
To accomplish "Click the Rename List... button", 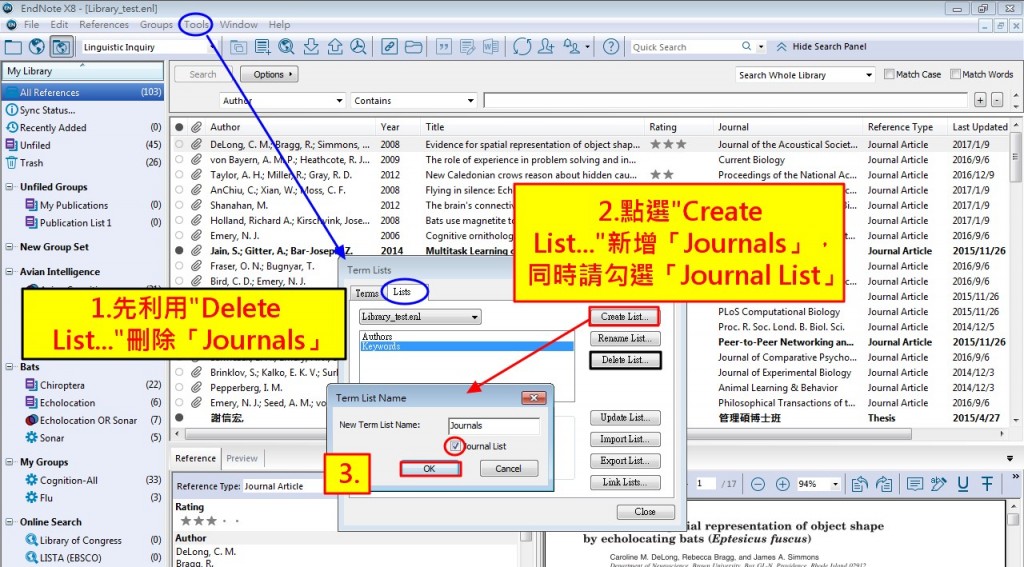I will click(625, 338).
